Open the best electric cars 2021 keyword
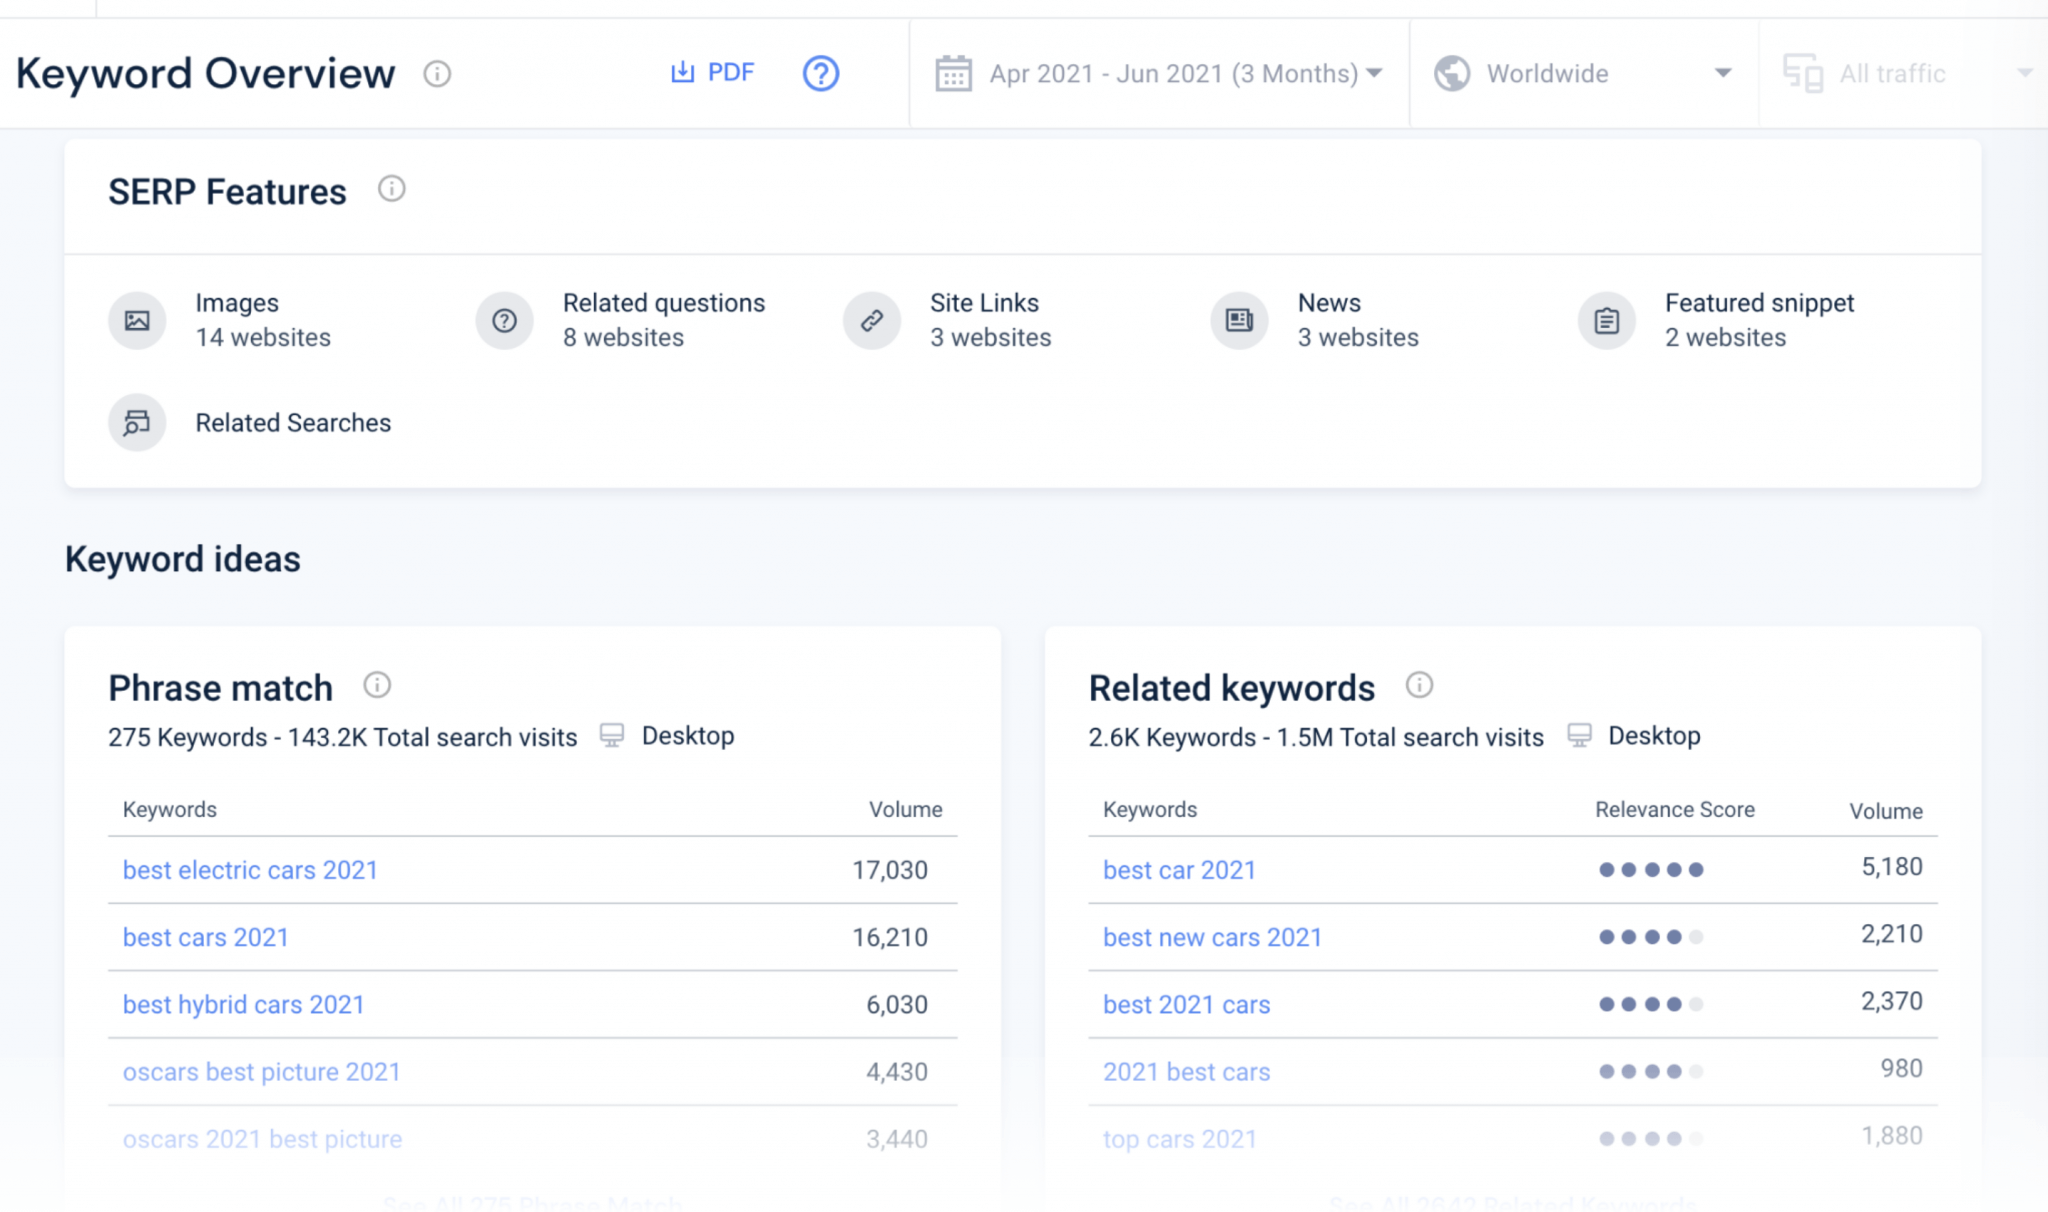Image resolution: width=2048 pixels, height=1212 pixels. 249,870
